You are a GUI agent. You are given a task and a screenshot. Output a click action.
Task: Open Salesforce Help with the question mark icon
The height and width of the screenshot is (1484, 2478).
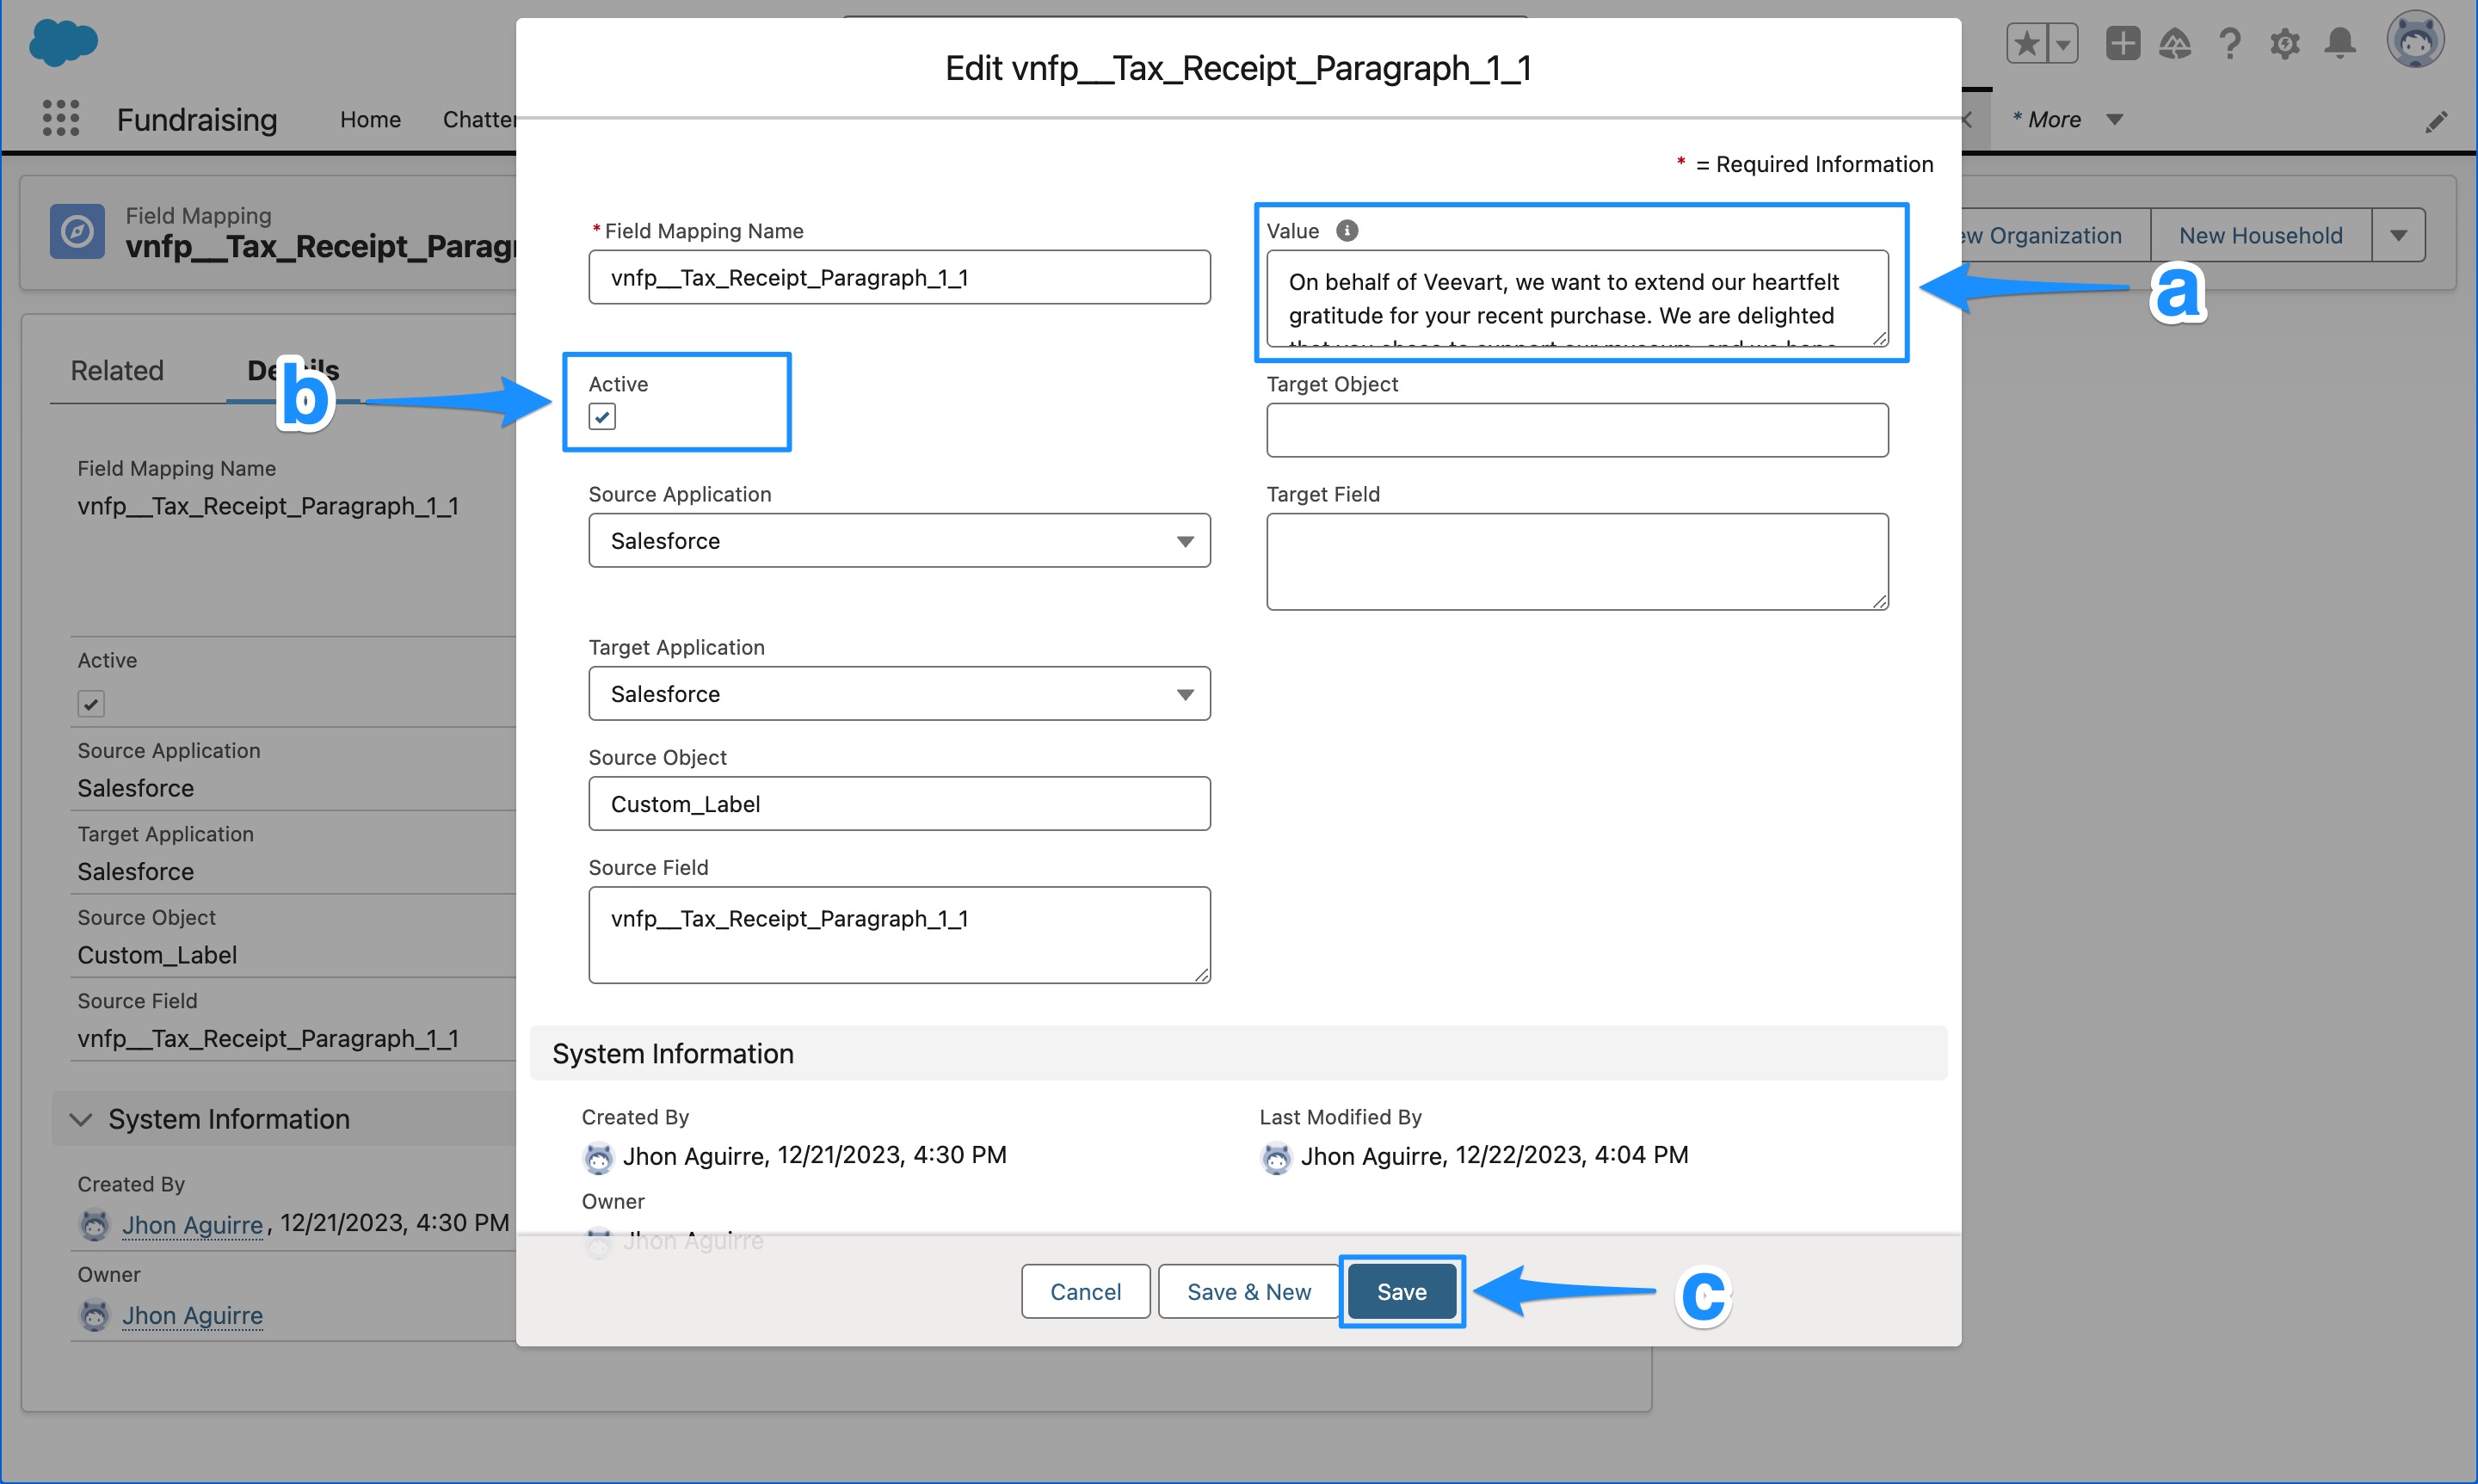2229,43
